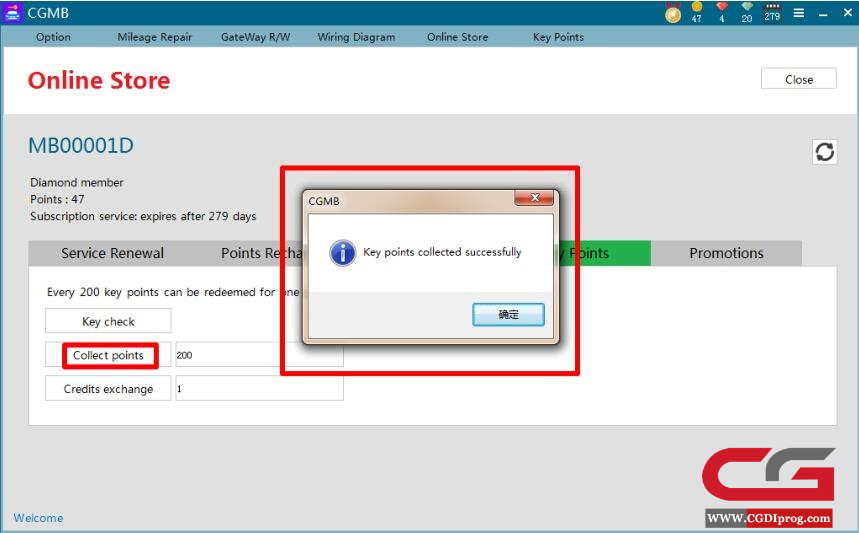Click the Online Store heading

pos(99,81)
